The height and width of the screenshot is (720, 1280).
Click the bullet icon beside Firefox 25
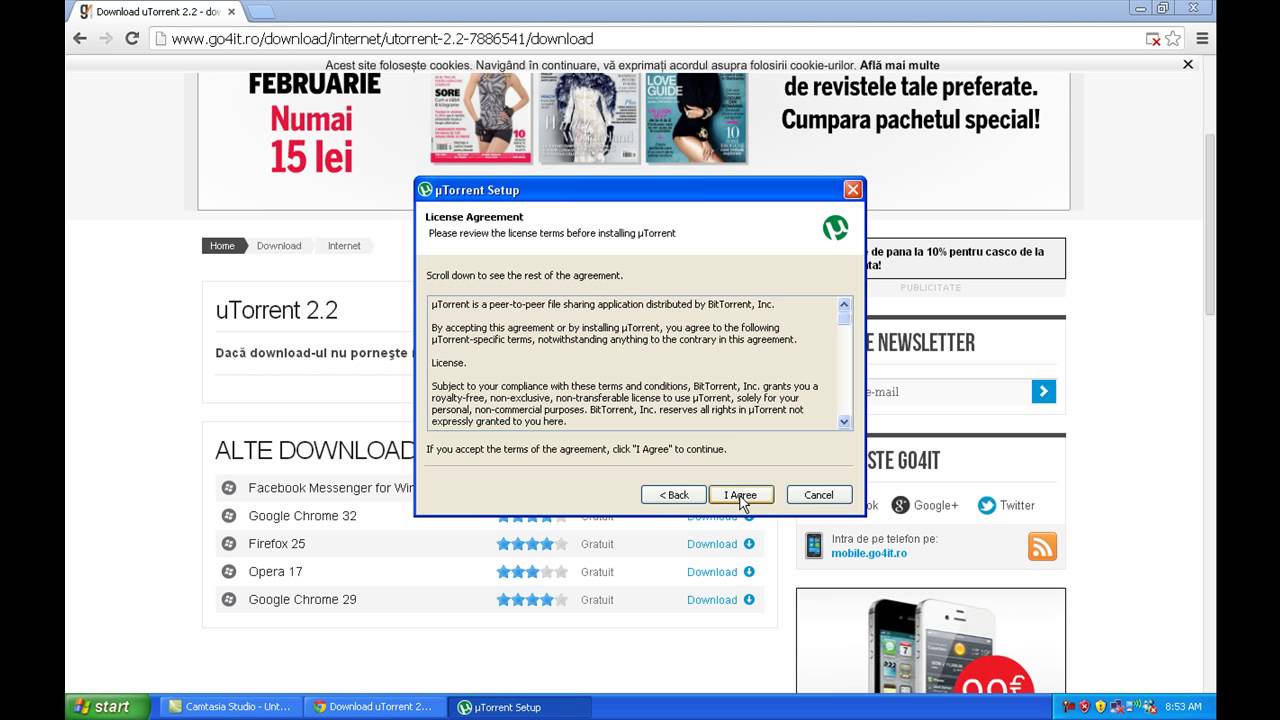(x=229, y=544)
